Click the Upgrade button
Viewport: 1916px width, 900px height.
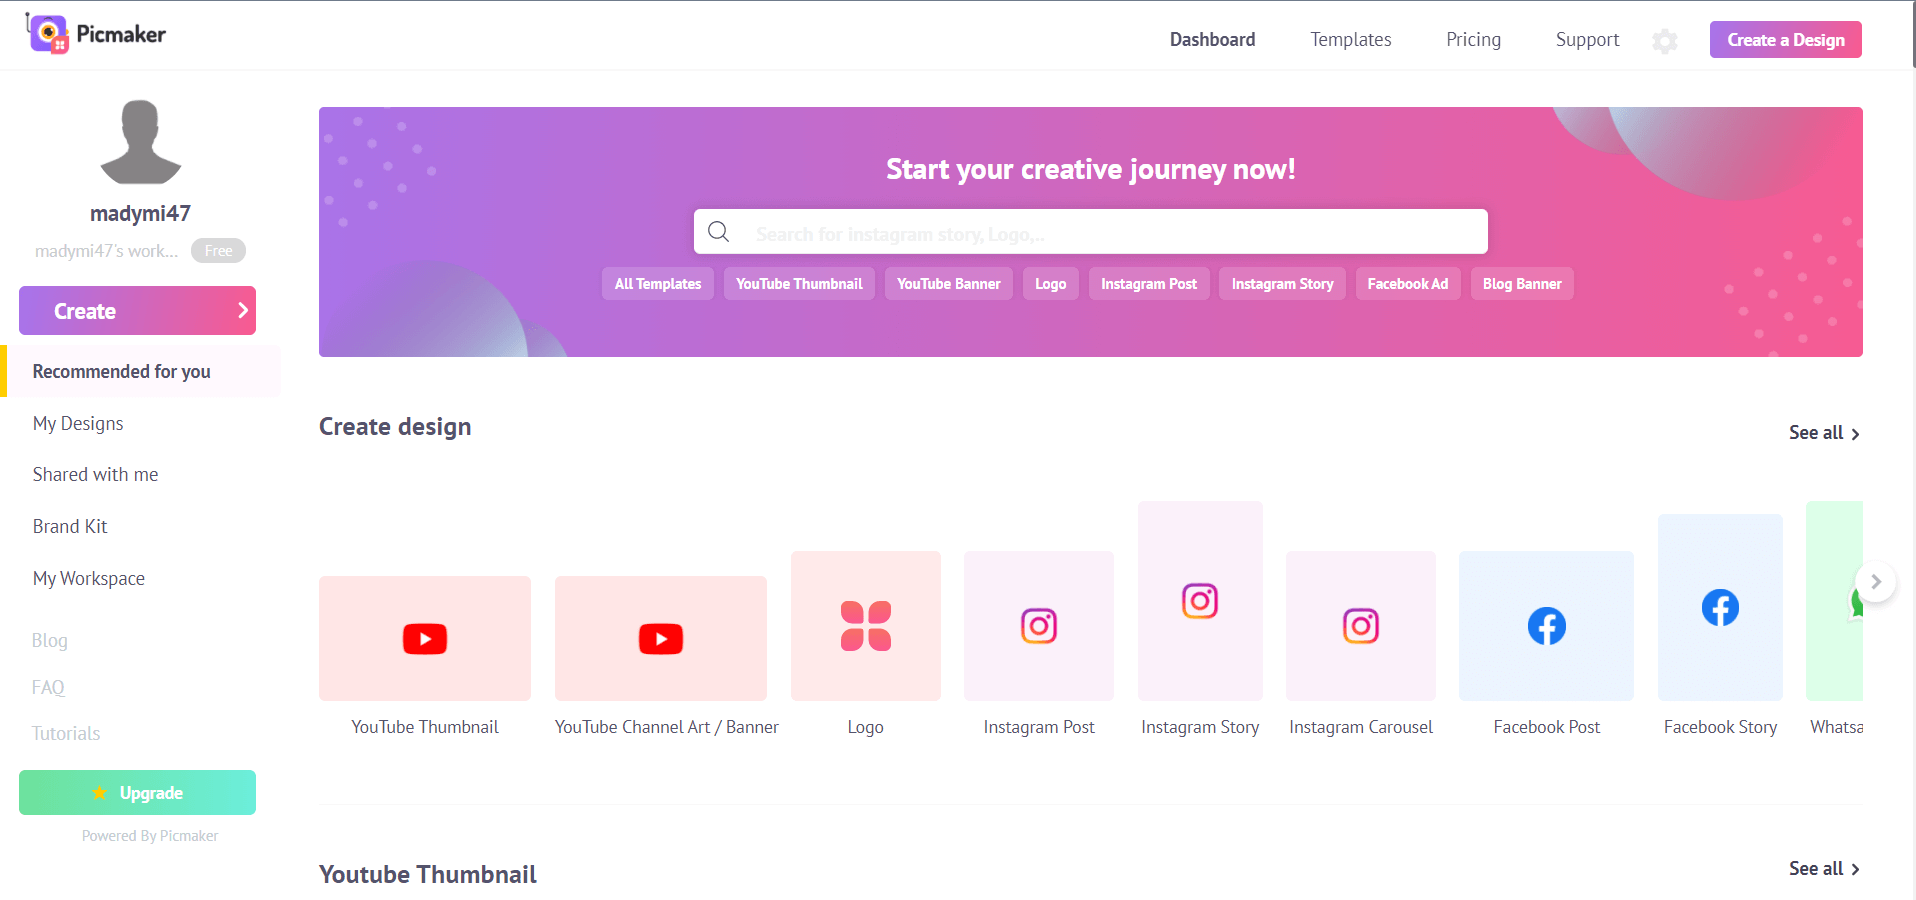click(137, 793)
